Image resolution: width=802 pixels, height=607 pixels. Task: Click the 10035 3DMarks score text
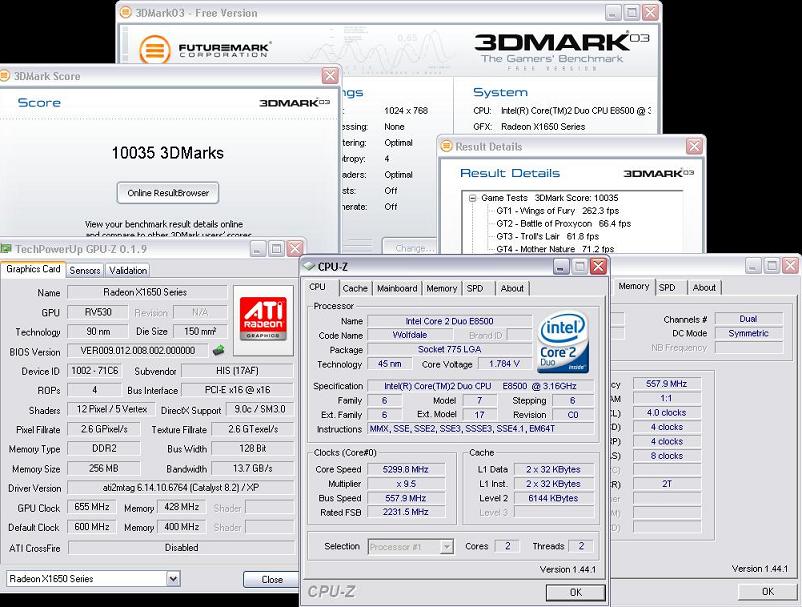[168, 153]
